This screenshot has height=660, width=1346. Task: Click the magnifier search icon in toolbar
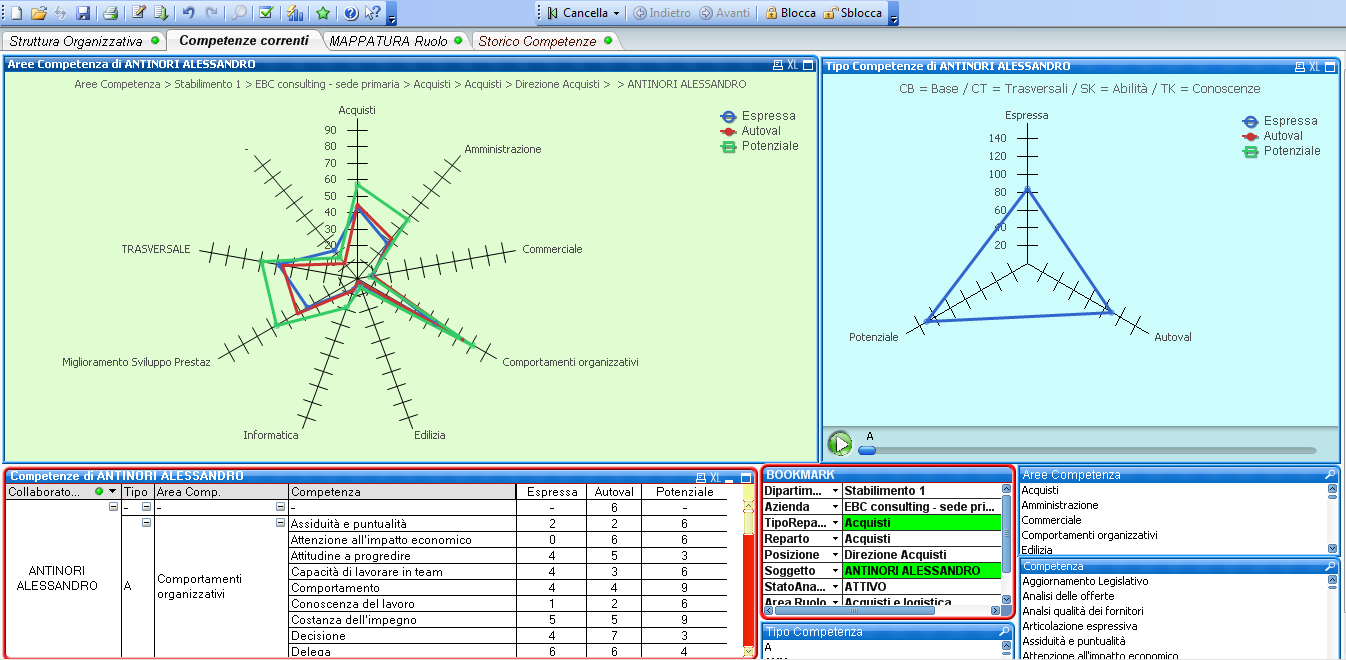pyautogui.click(x=240, y=13)
